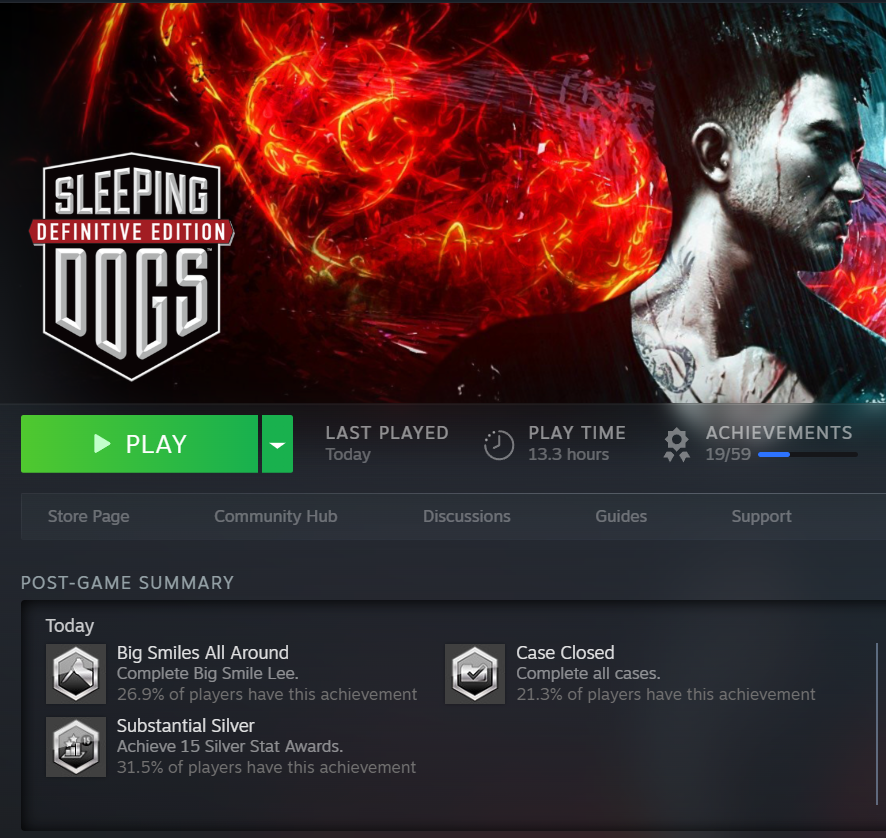886x838 pixels.
Task: Click the white play triangle icon
Action: [102, 444]
